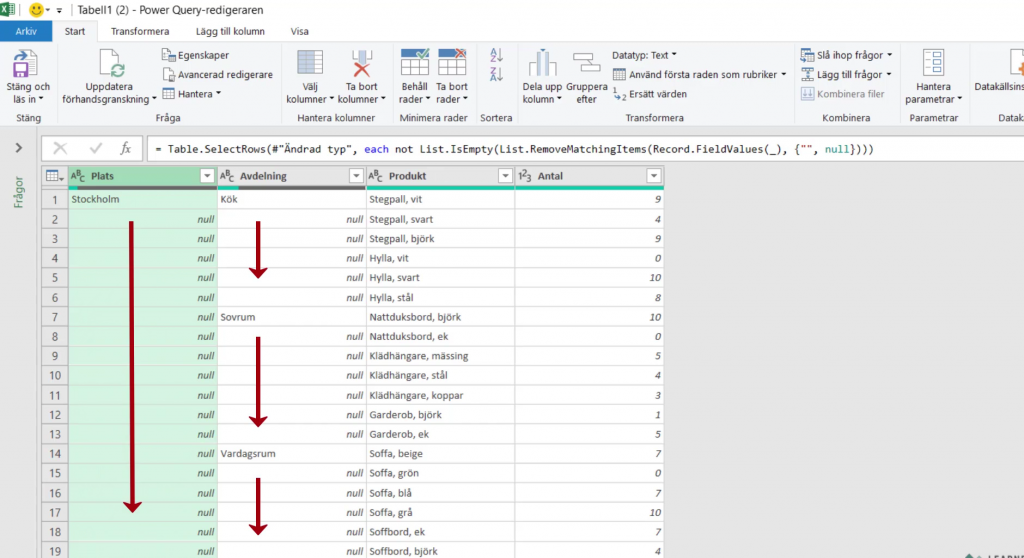Click the Hylla, stål cell
Image resolution: width=1024 pixels, height=558 pixels.
[440, 297]
